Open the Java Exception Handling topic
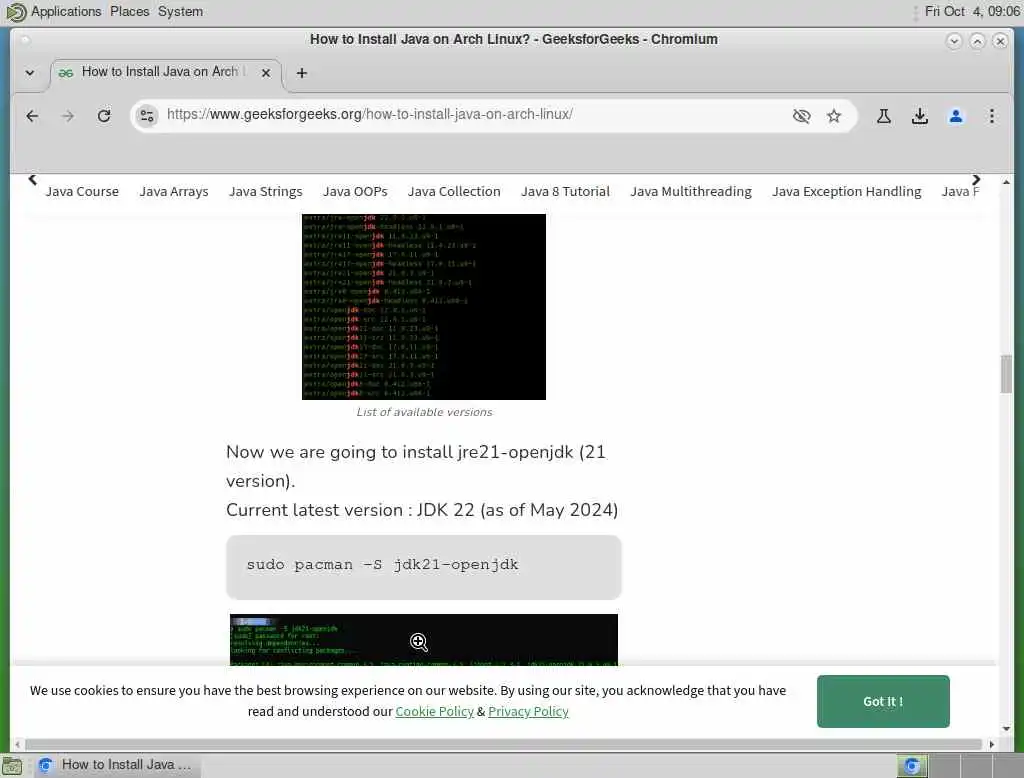1024x778 pixels. (846, 191)
